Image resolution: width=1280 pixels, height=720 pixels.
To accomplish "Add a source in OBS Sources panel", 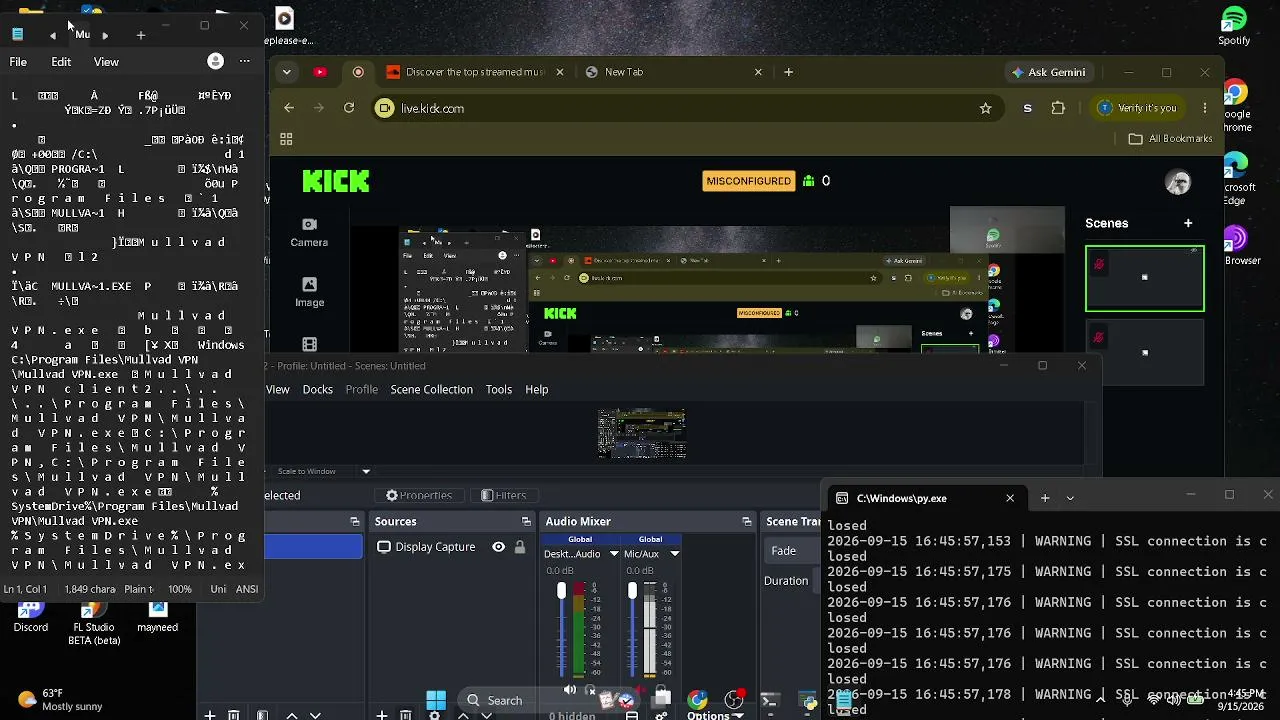I will coord(381,715).
